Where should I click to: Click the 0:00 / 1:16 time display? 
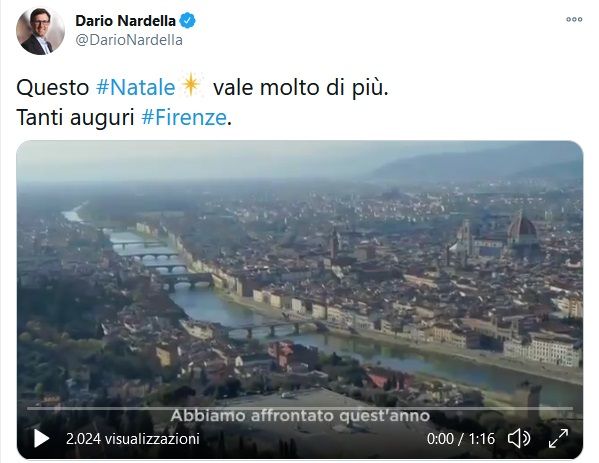(461, 439)
